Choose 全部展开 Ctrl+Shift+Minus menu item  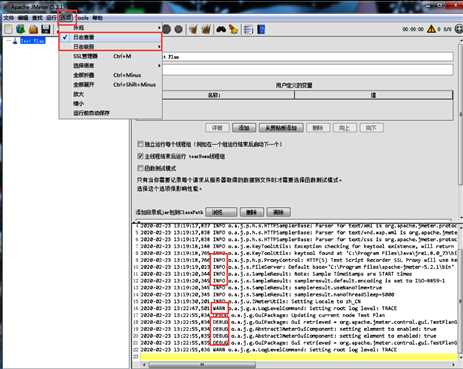point(110,85)
